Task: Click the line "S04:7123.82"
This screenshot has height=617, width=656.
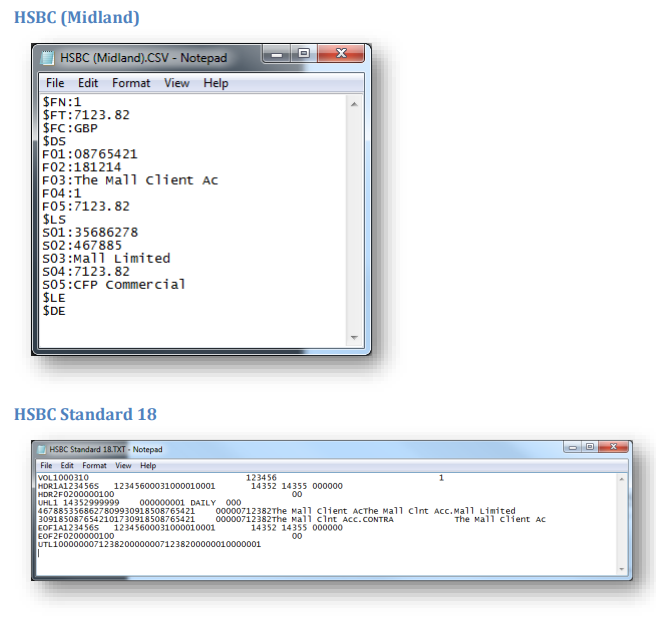Action: (86, 271)
